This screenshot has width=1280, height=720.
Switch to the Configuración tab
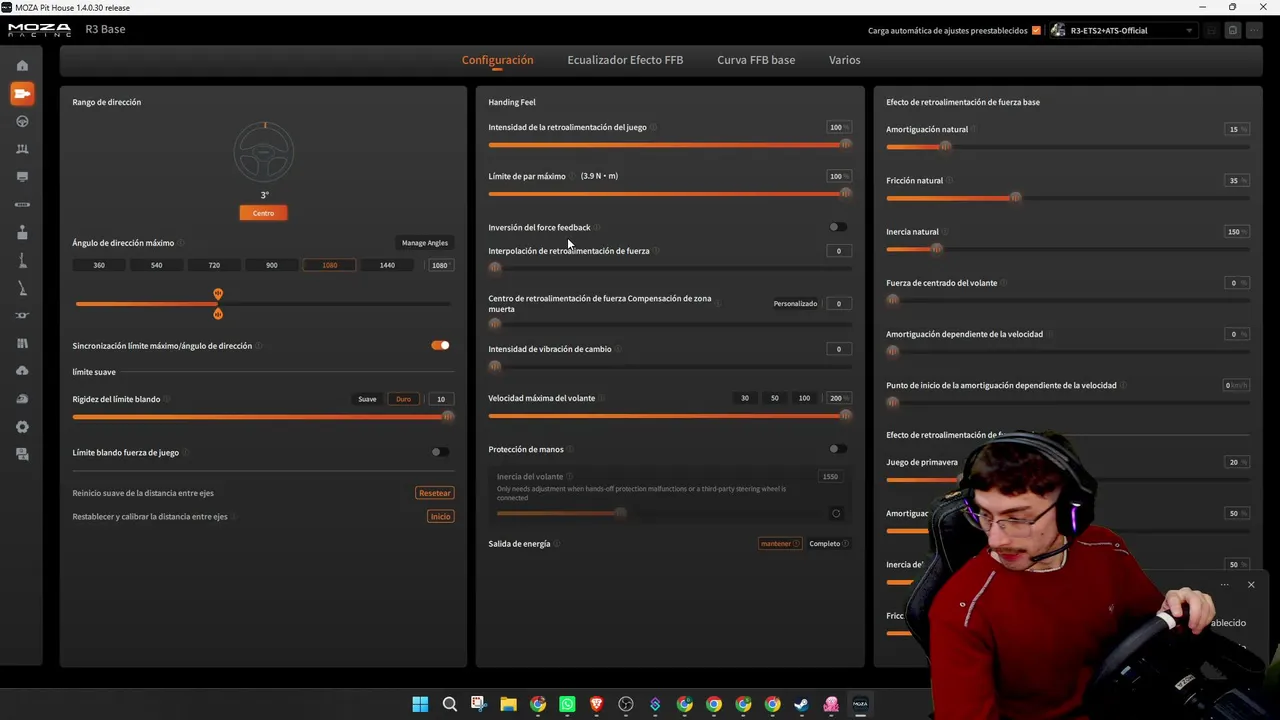click(497, 60)
